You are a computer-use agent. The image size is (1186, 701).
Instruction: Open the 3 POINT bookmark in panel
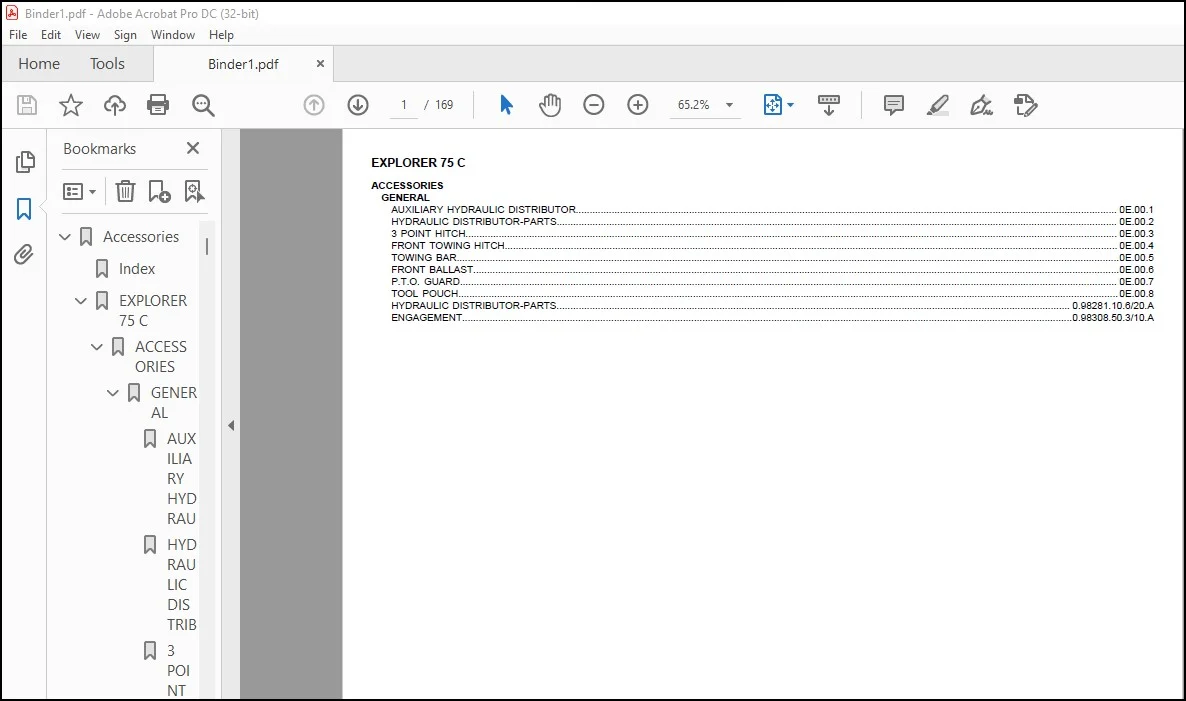pyautogui.click(x=178, y=671)
